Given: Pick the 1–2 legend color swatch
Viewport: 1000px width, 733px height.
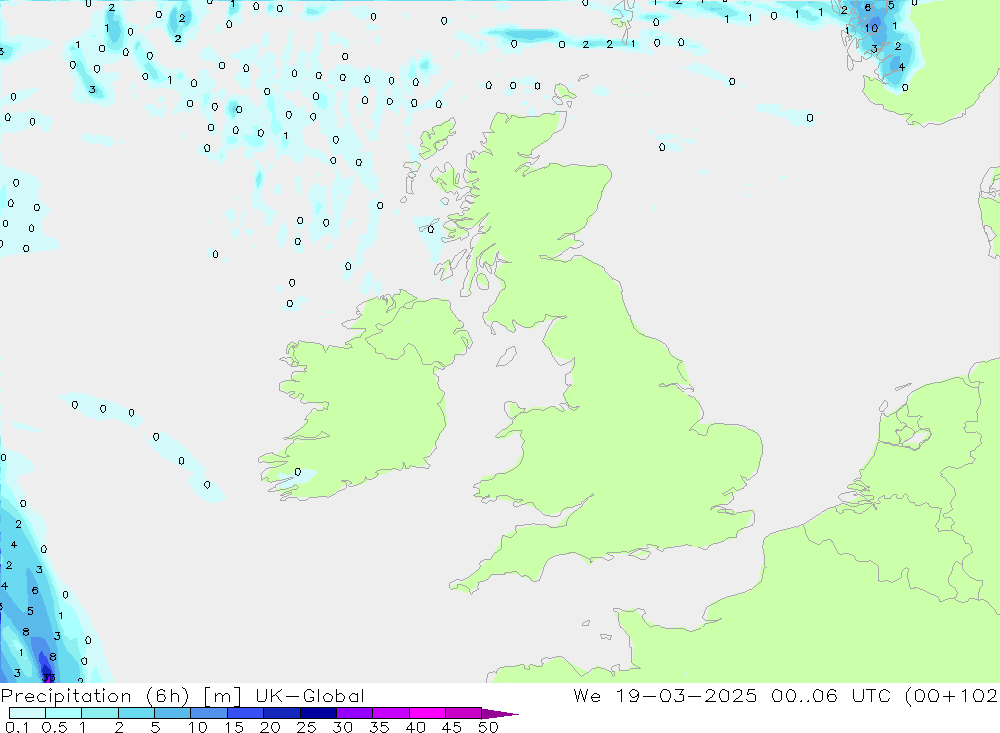Looking at the screenshot, I should pos(100,713).
